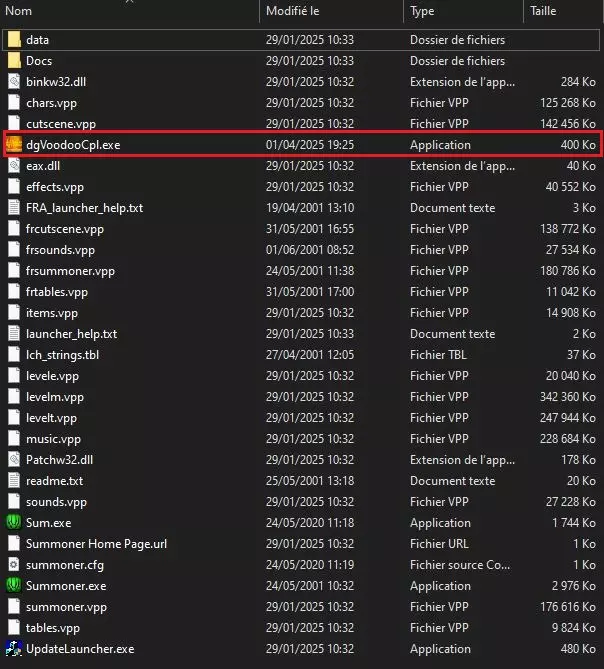Click the launcher_help.txt document icon
604x669 pixels.
coord(14,334)
